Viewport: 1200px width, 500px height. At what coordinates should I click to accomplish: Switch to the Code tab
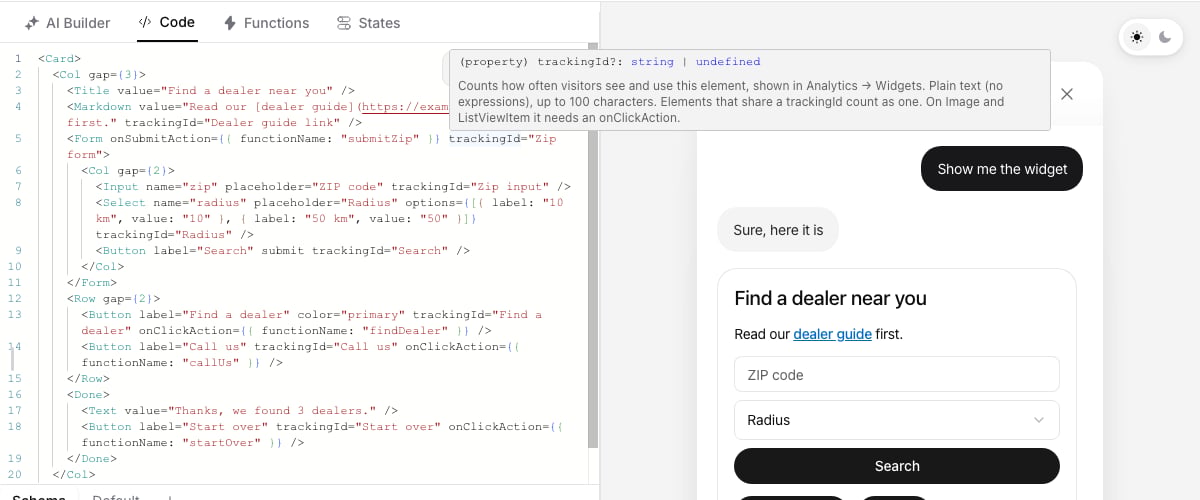point(166,22)
